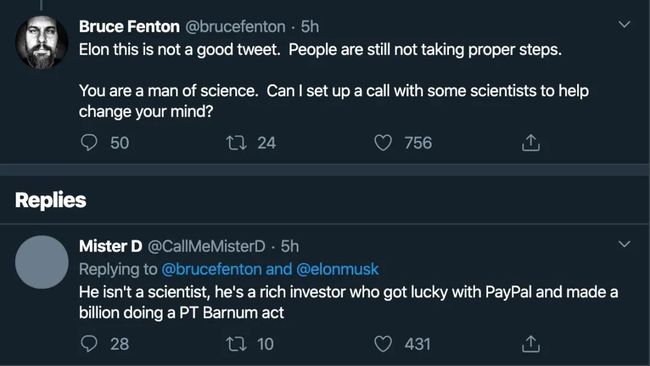Open the @brucefenton handle in tweet header
650x366 pixels.
click(235, 27)
